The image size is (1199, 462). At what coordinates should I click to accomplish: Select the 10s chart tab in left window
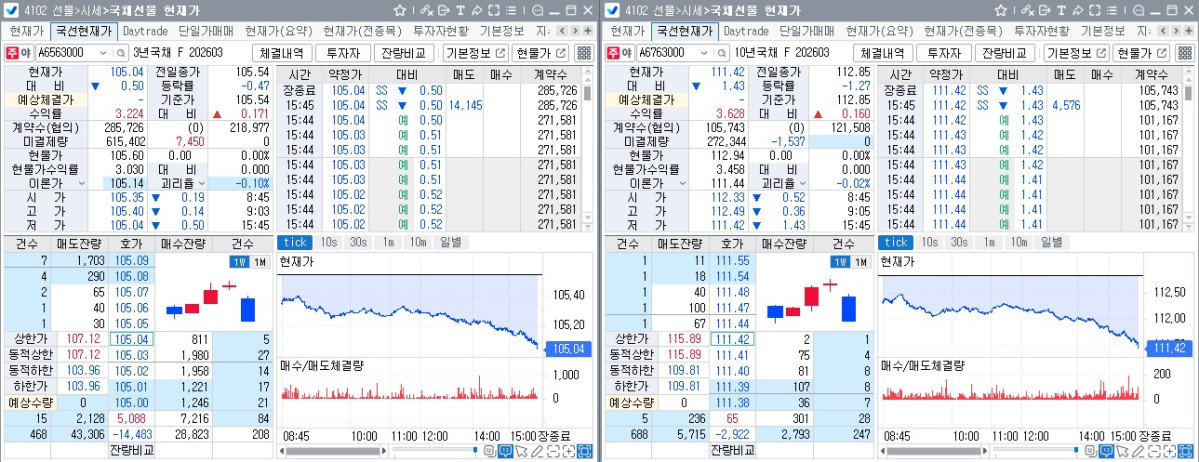point(329,242)
